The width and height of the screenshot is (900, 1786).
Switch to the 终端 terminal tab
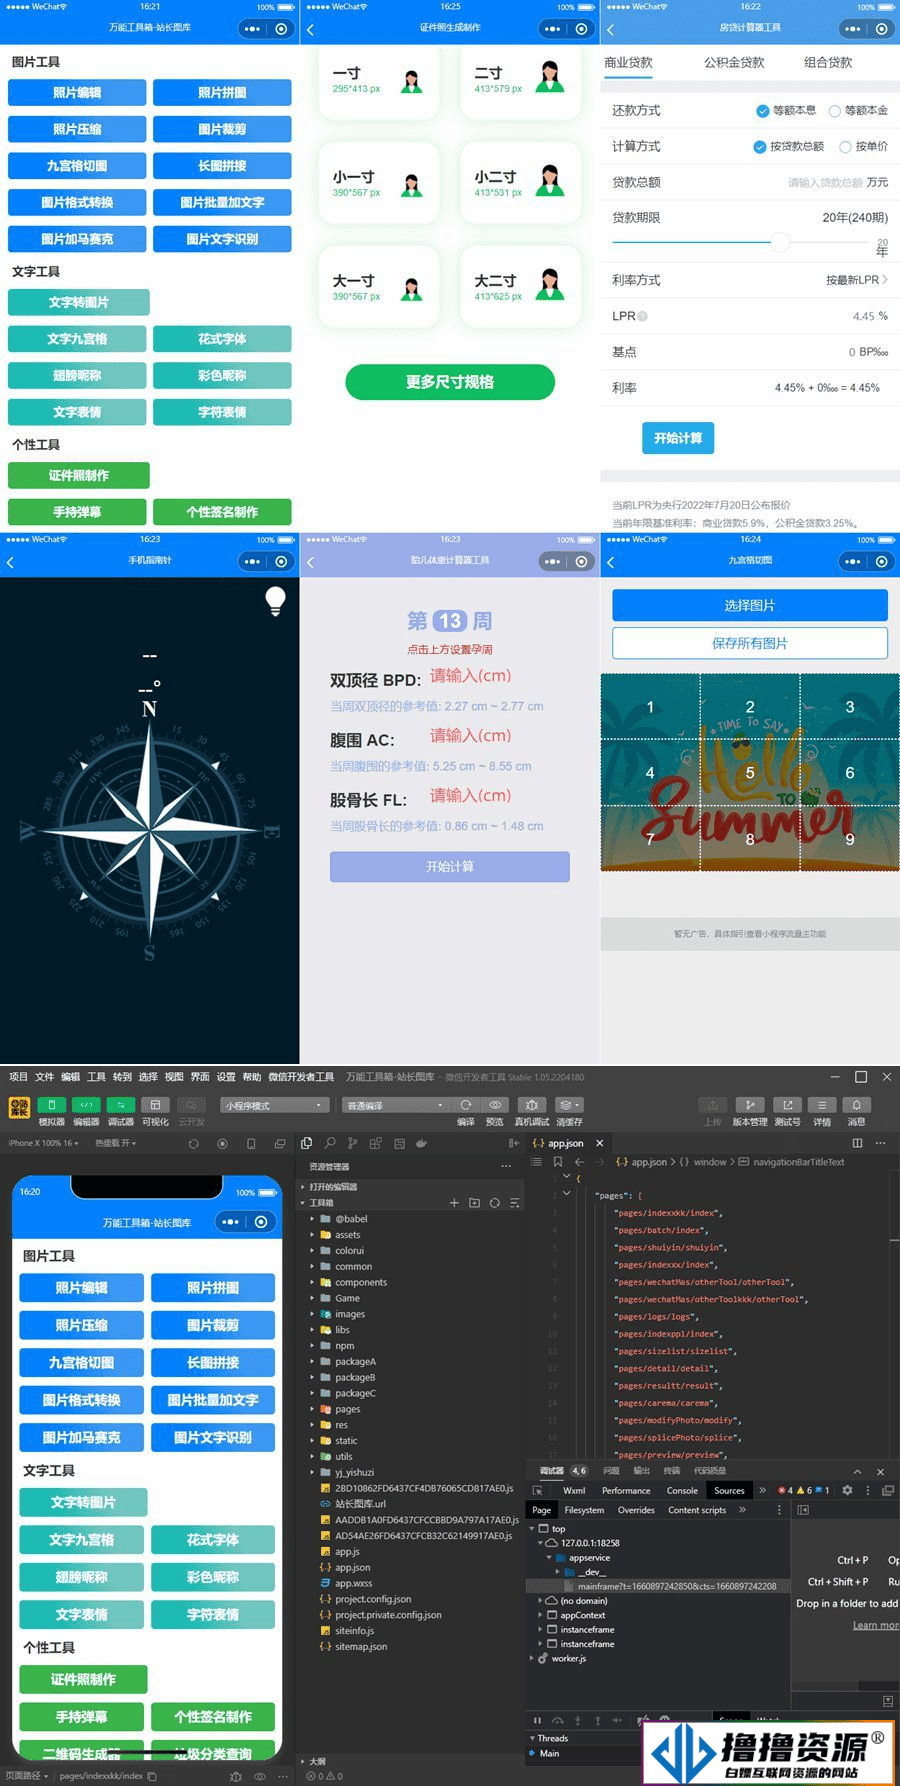click(x=671, y=1470)
